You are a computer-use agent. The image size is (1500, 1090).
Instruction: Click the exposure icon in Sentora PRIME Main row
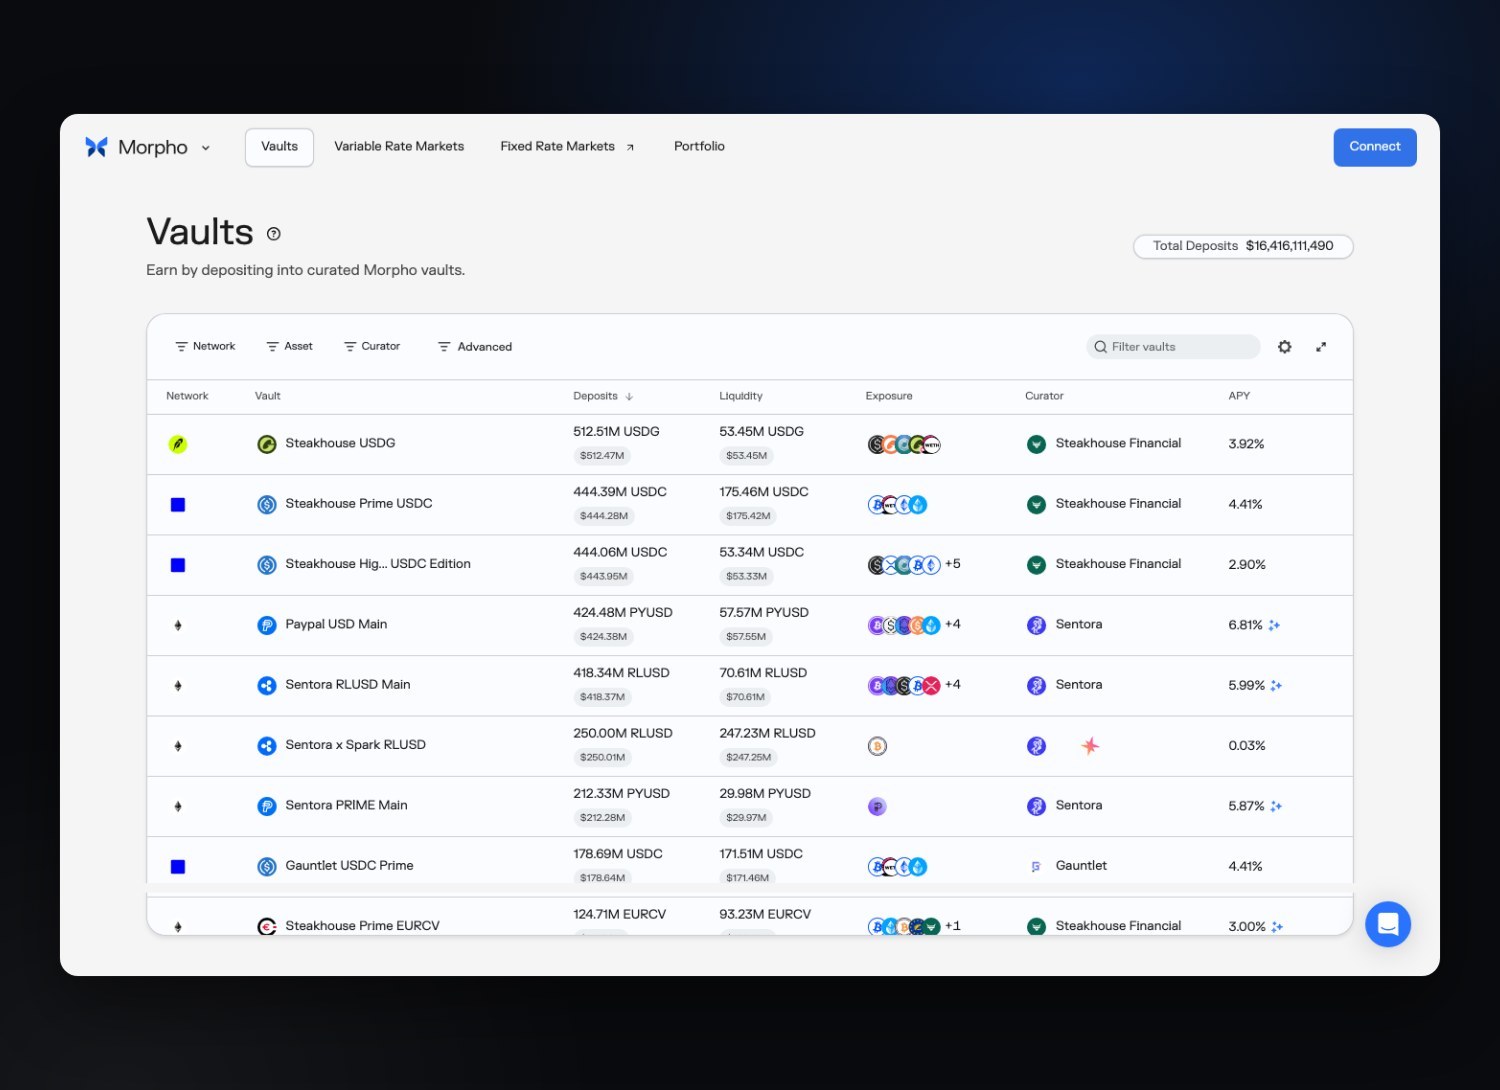click(x=877, y=806)
